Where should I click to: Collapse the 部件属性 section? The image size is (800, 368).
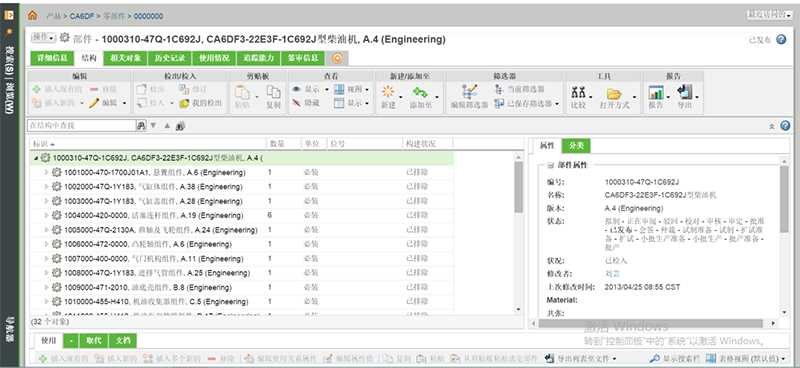[x=550, y=165]
